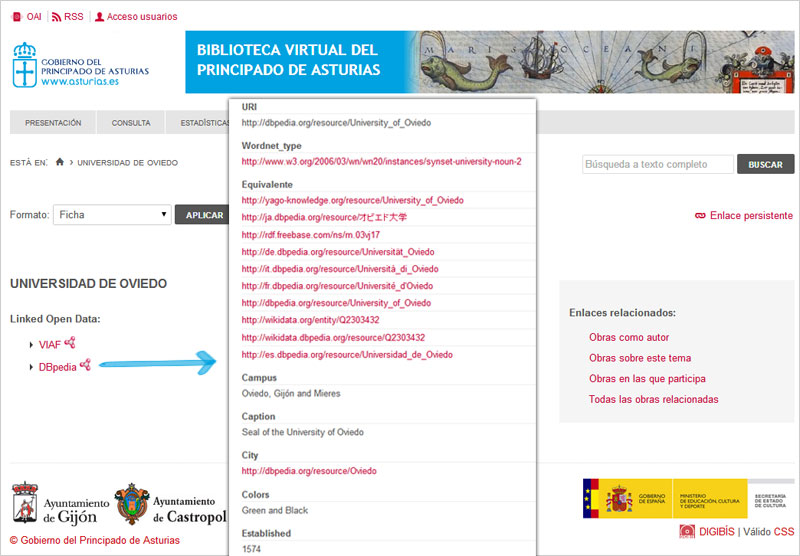Click the Campus value Oviedo, Gijón and Mieres
This screenshot has width=800, height=556.
291,393
